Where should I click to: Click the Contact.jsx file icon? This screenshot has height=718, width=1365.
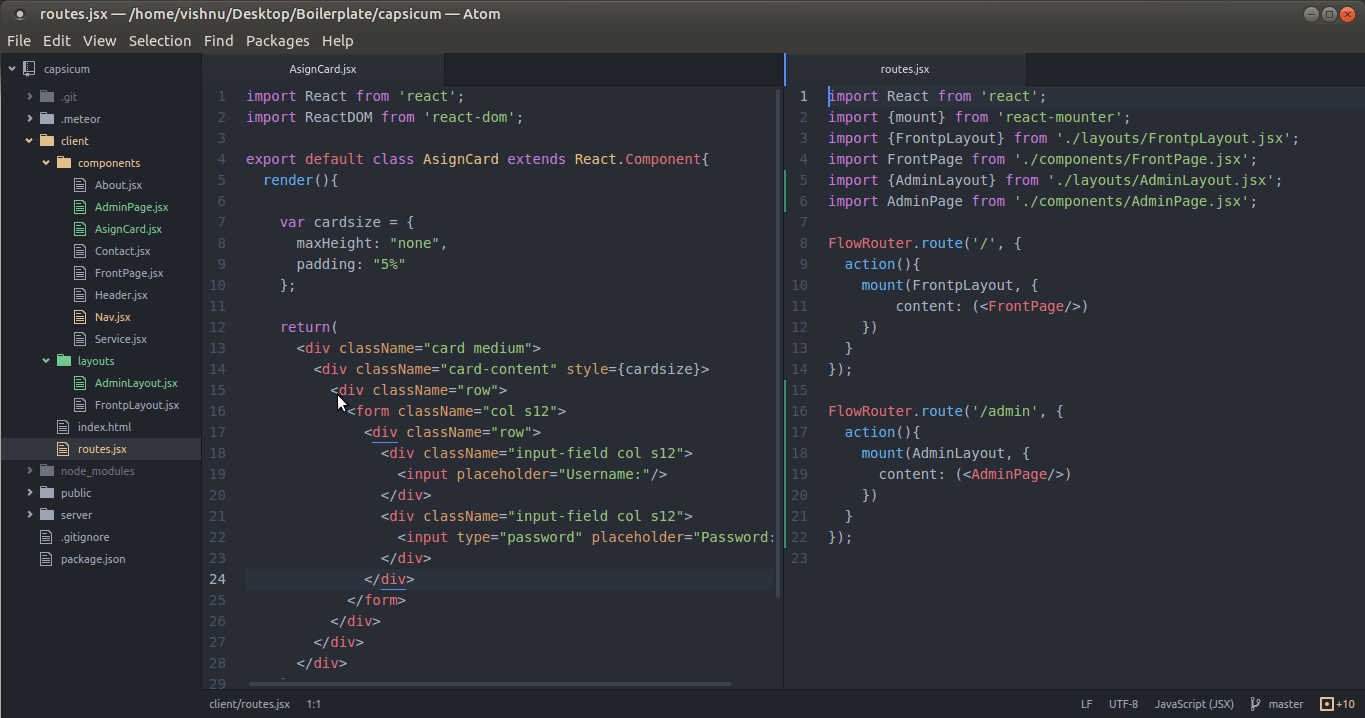coord(81,251)
